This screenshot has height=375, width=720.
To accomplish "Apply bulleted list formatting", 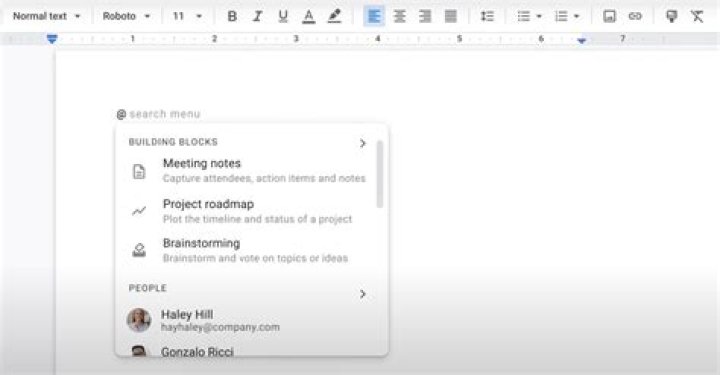I will tap(523, 17).
